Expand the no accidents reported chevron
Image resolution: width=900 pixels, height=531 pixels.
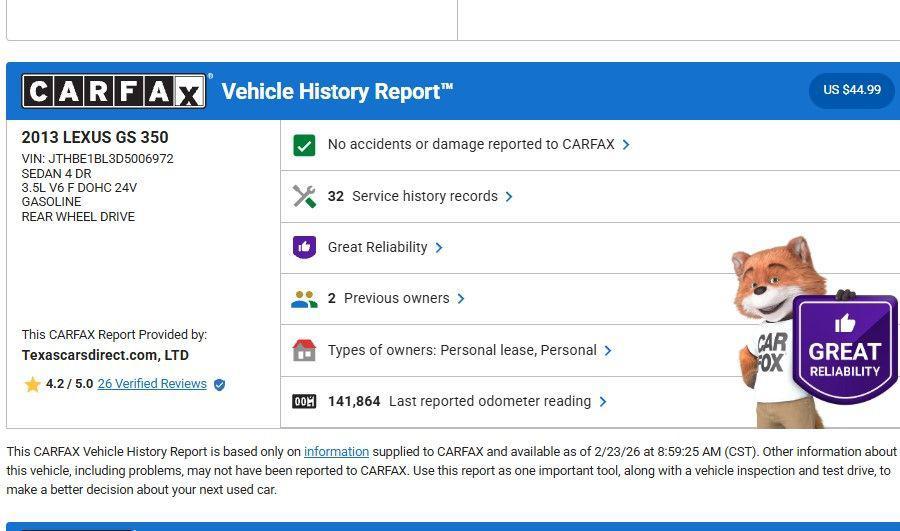[x=626, y=145]
